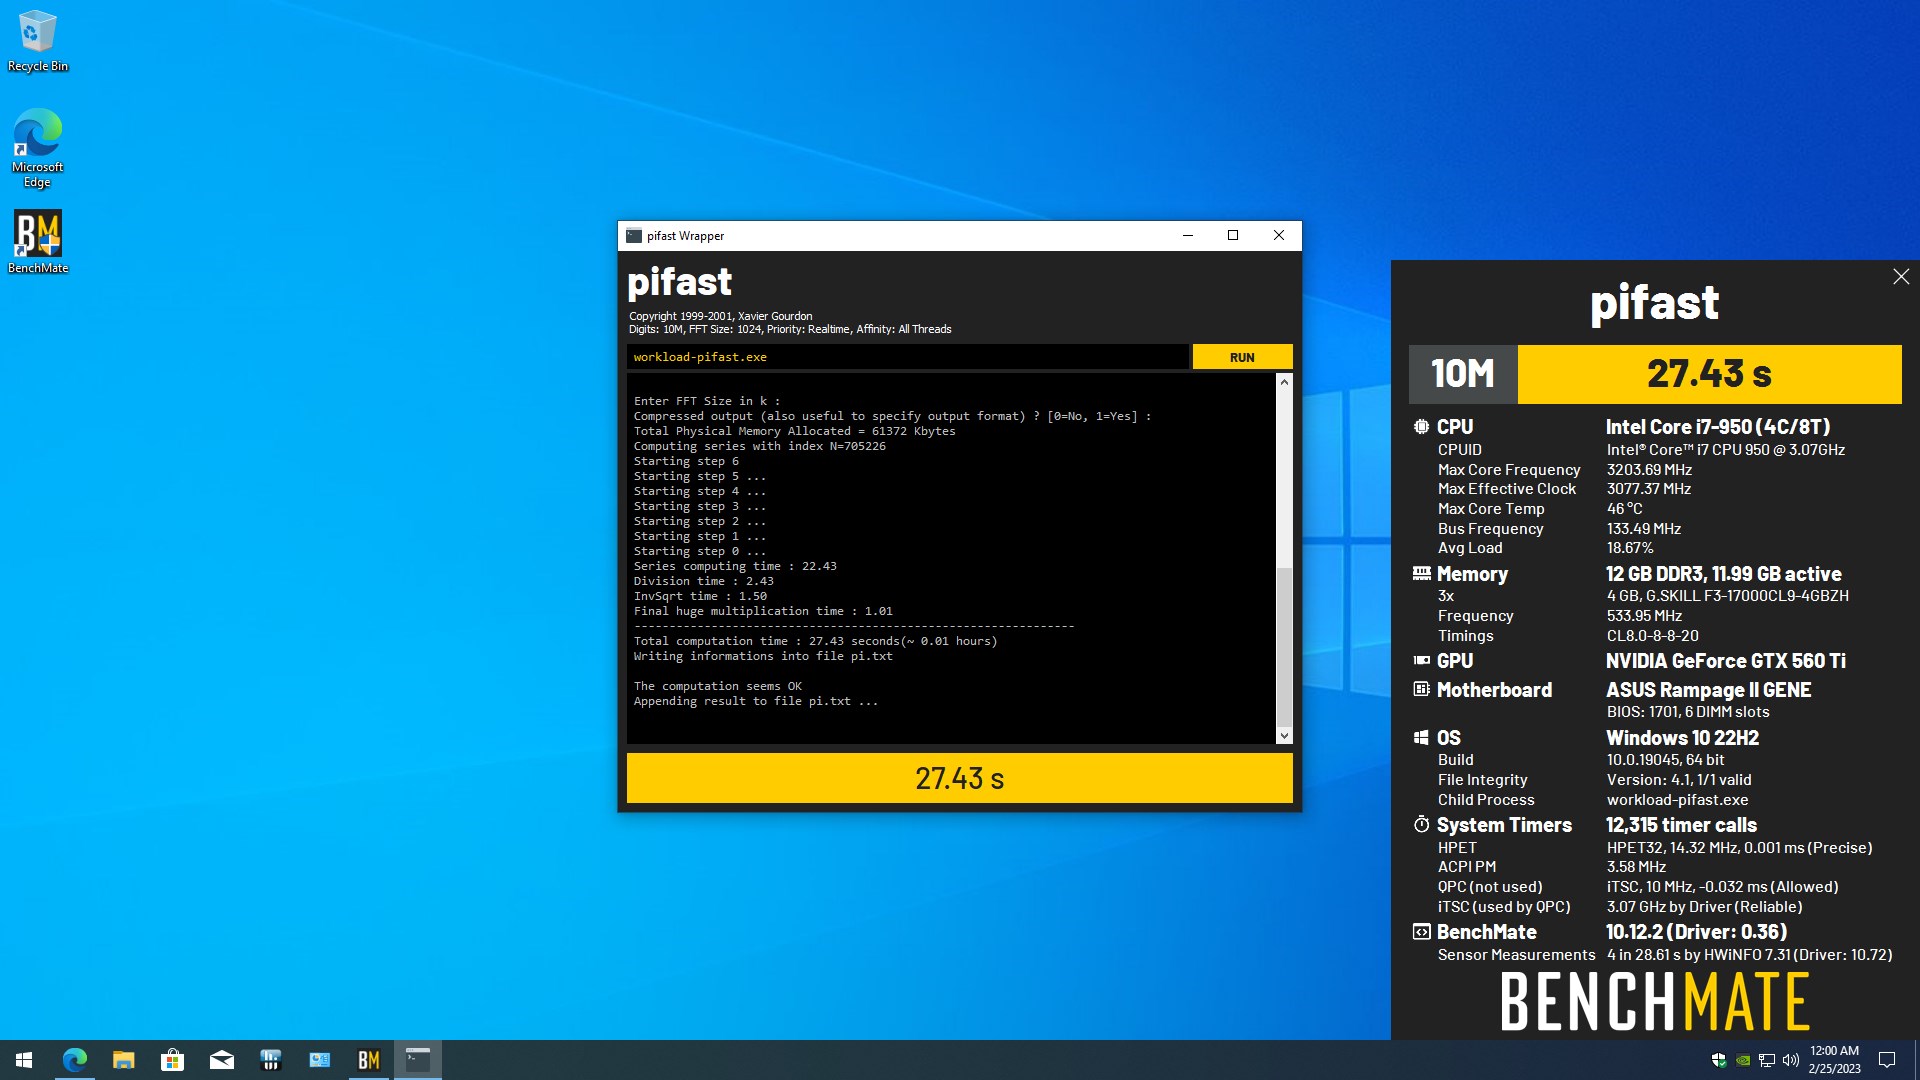Screen dimensions: 1920x1080
Task: Close the BenchMate result panel
Action: pos(1900,277)
